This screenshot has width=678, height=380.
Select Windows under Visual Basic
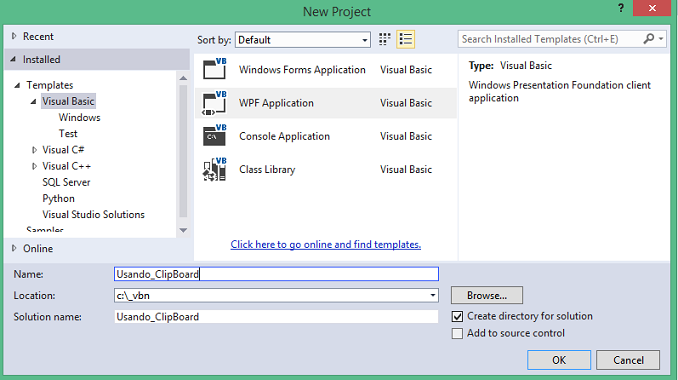coord(80,117)
